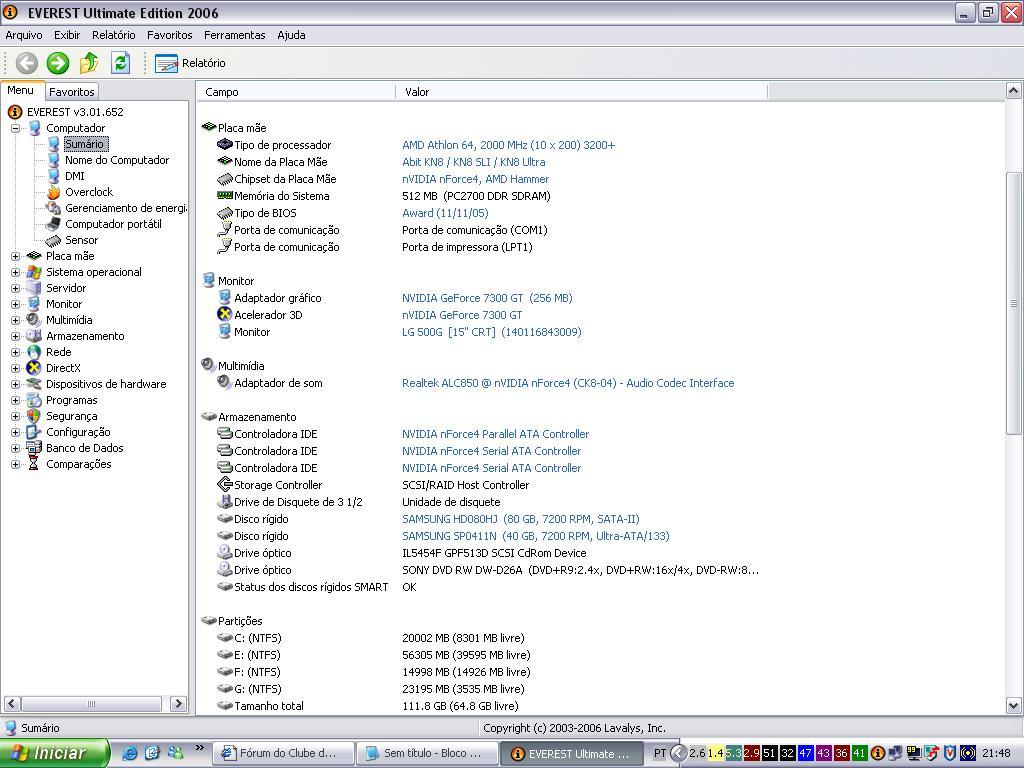Click the tree pane scroll right arrow
The height and width of the screenshot is (768, 1024).
(178, 703)
